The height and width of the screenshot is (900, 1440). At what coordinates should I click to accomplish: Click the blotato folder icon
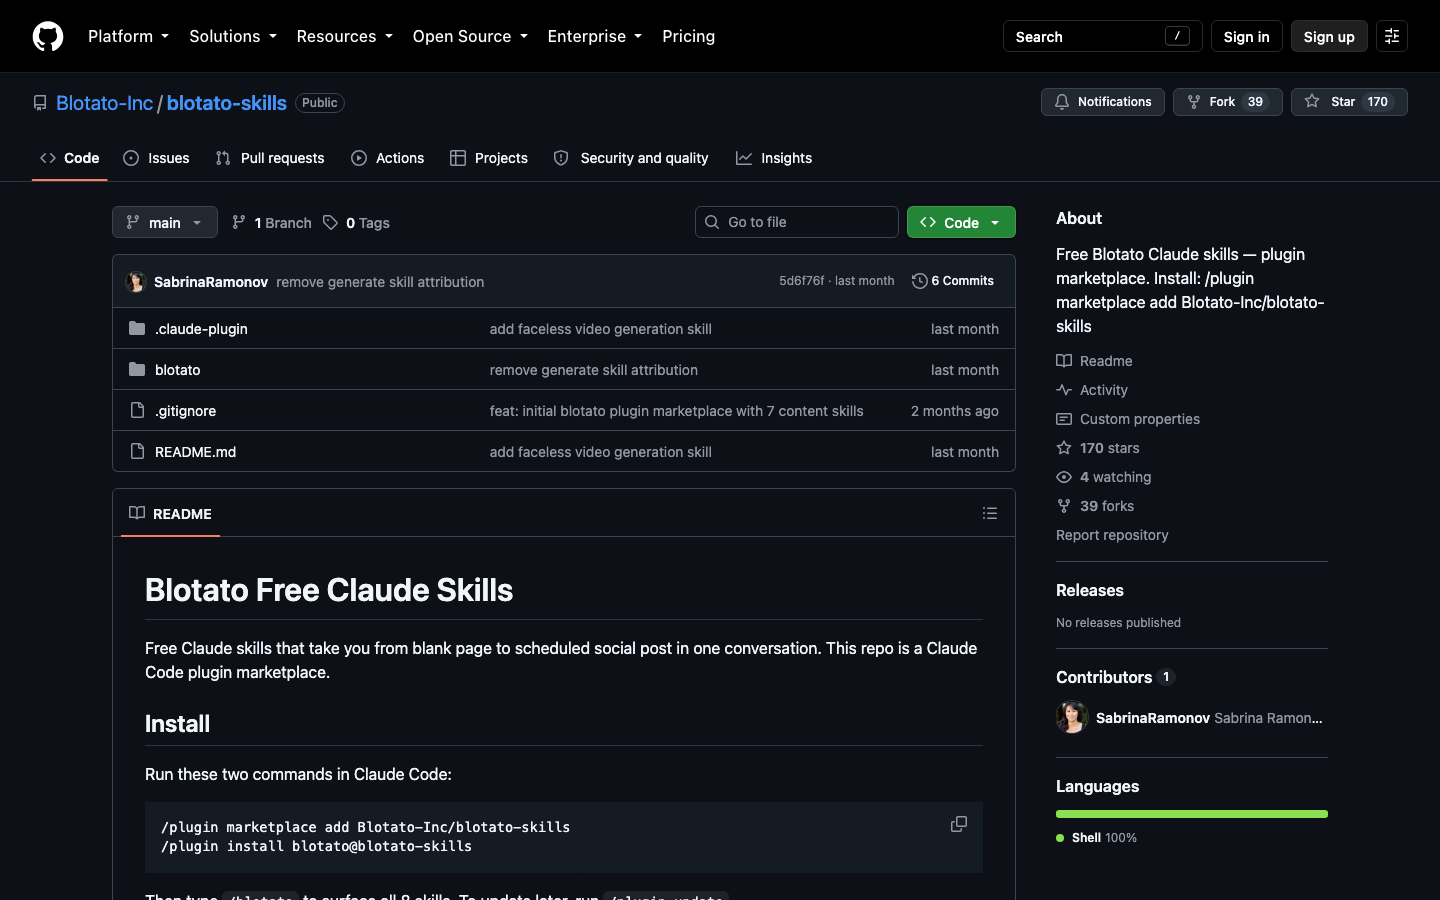pos(137,369)
